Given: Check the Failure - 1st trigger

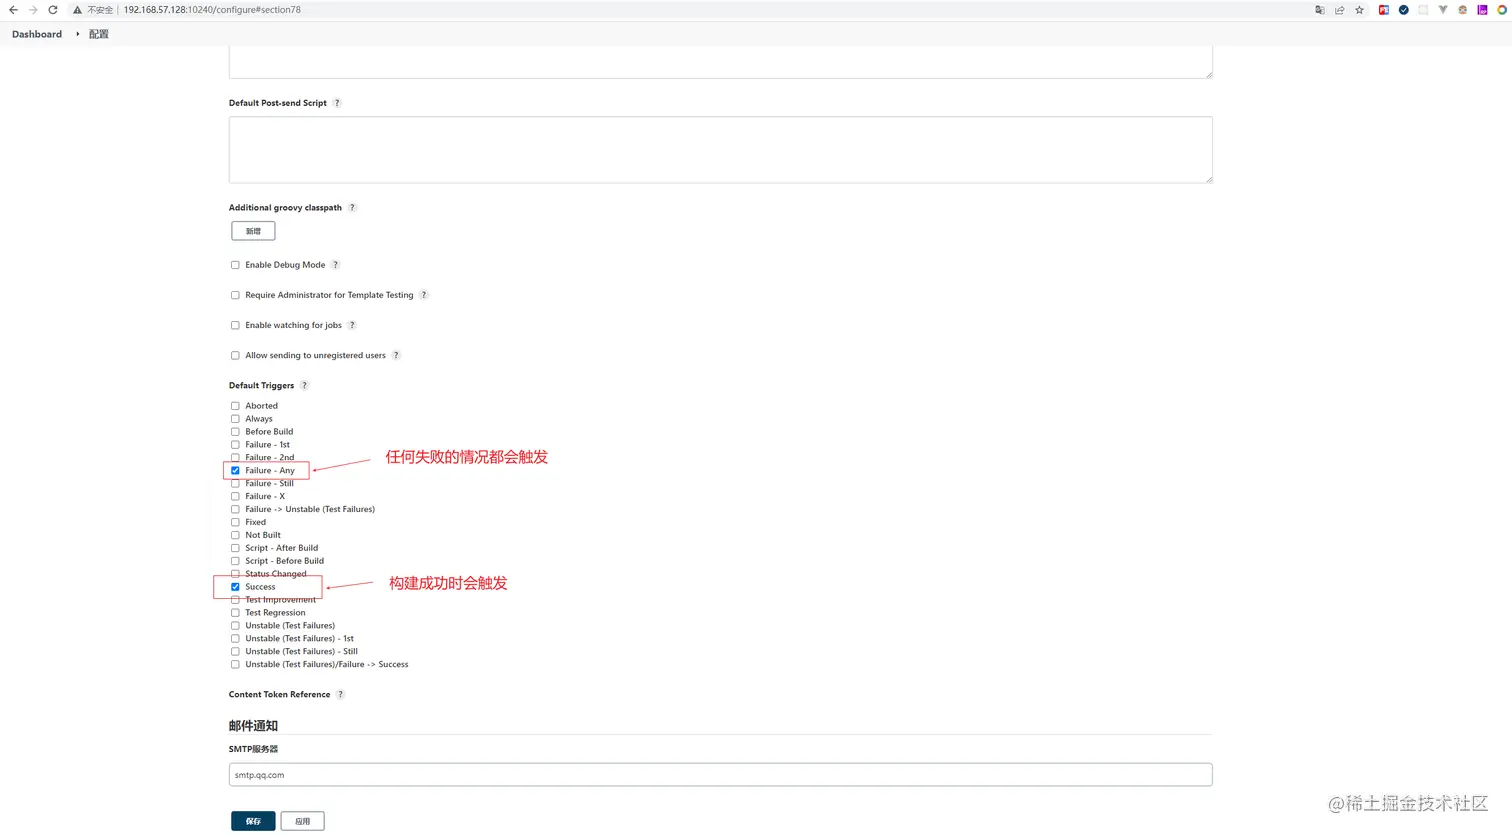Looking at the screenshot, I should pos(235,445).
